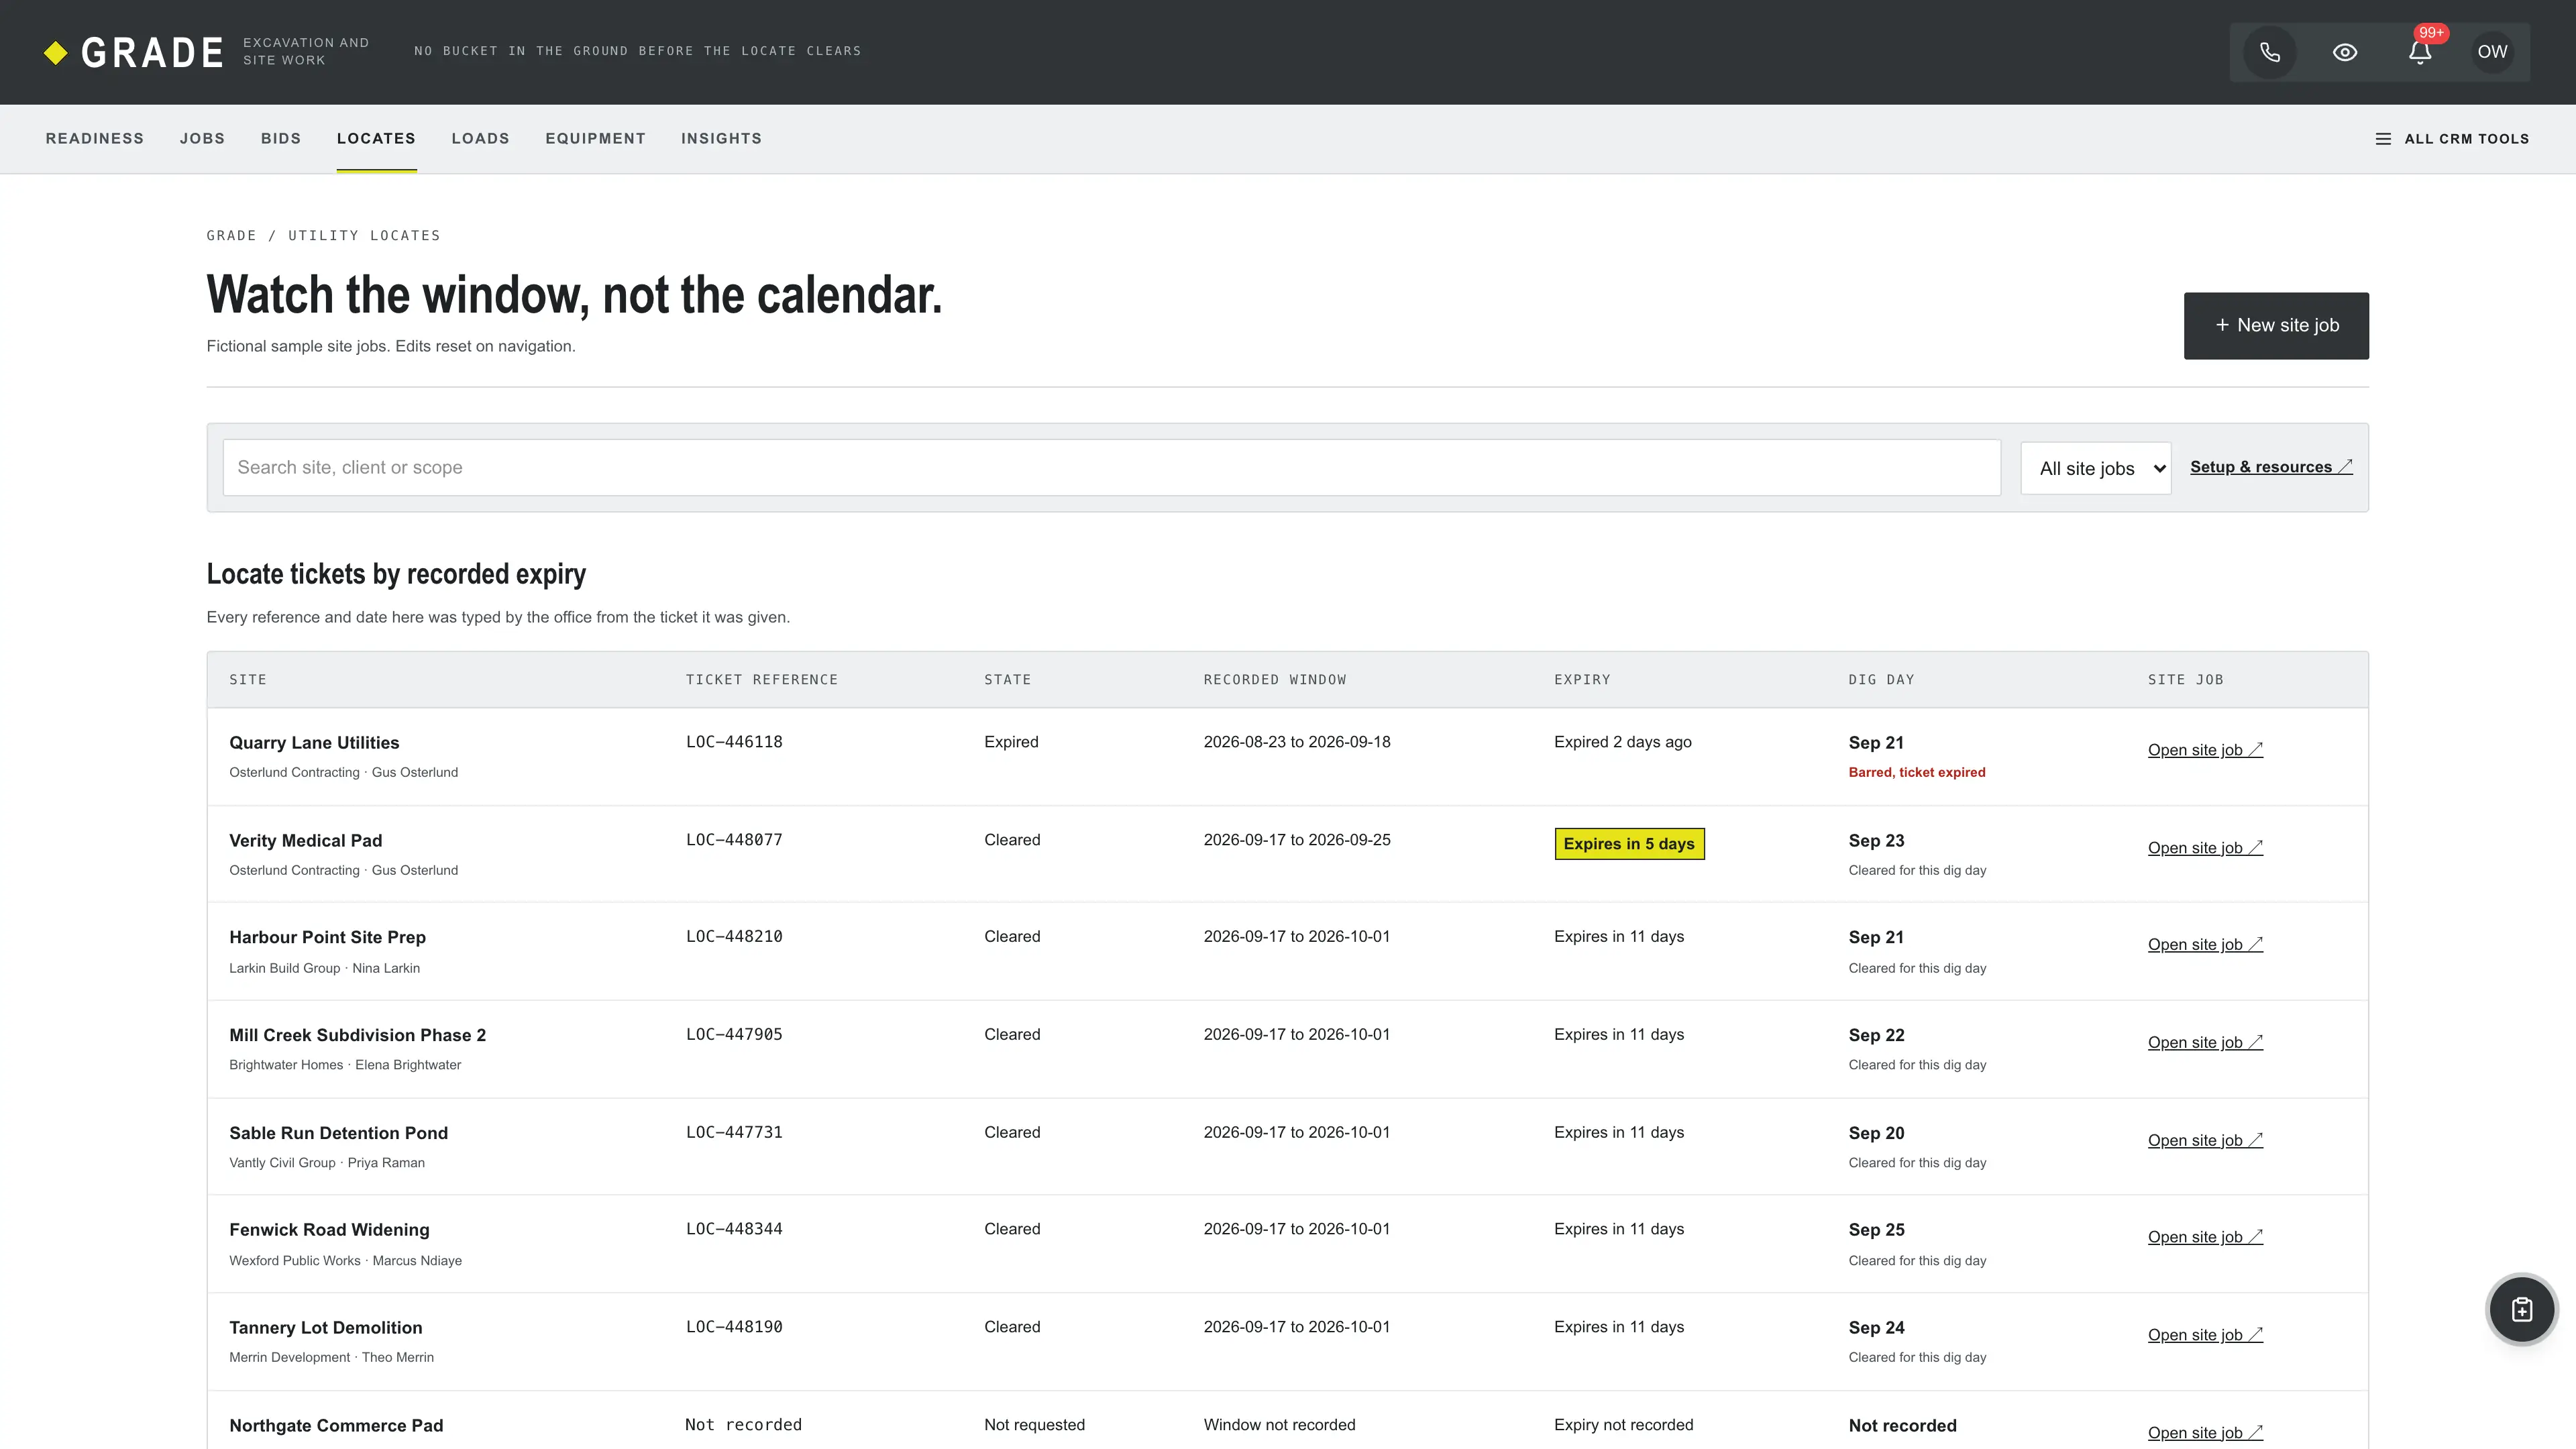Click the Ticket Reference column header
Viewport: 2576px width, 1449px height.
762,680
